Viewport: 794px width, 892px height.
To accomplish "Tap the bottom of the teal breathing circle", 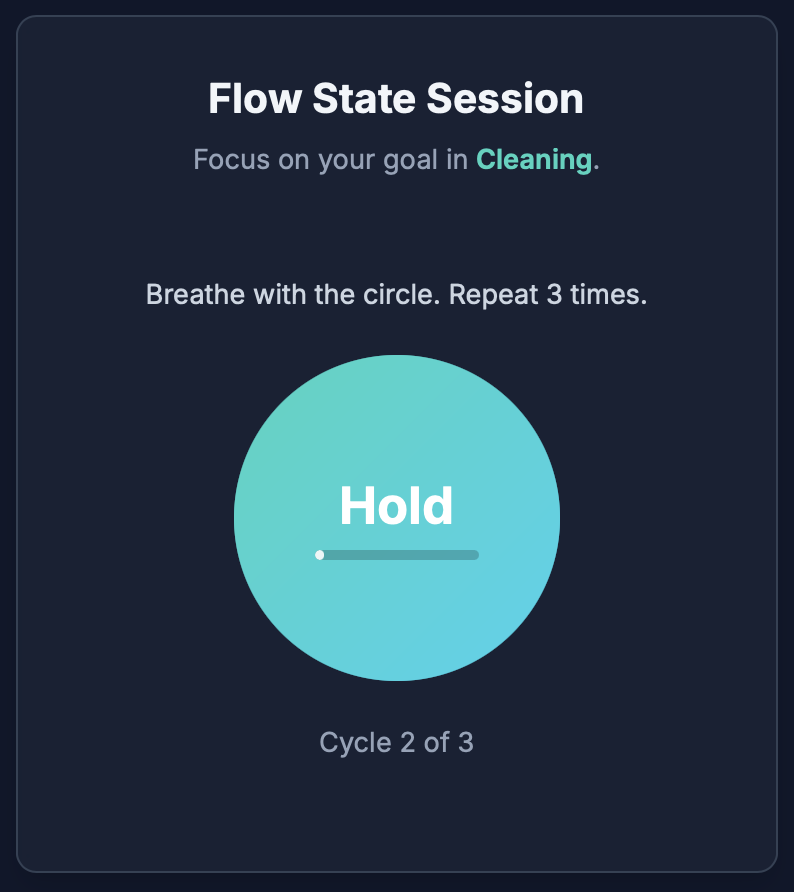I will (x=397, y=664).
